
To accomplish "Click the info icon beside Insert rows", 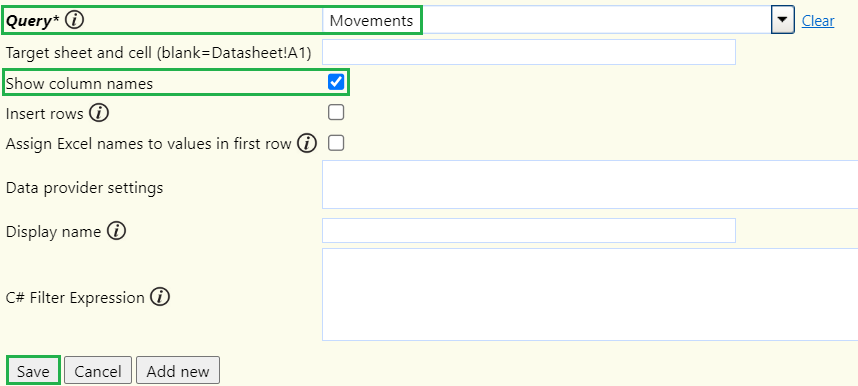I will point(99,113).
